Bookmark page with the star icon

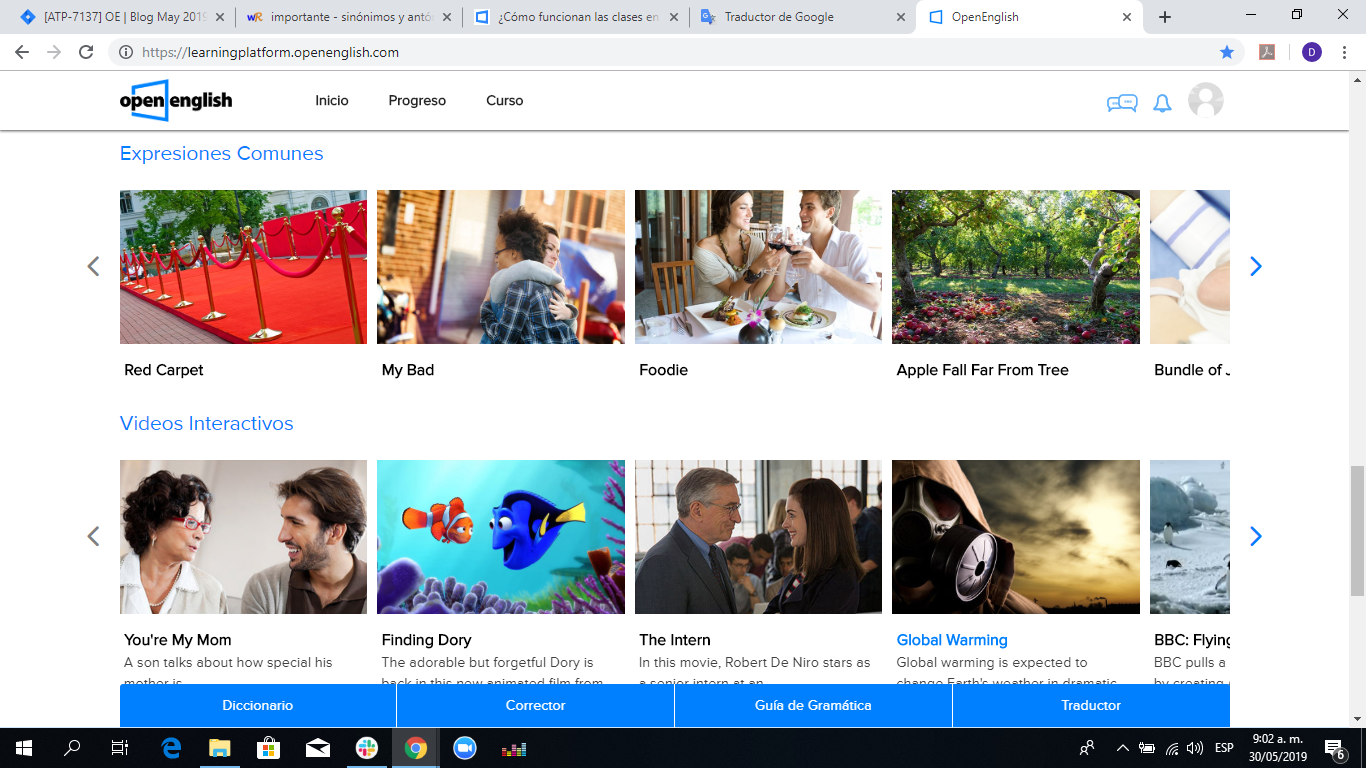tap(1227, 52)
